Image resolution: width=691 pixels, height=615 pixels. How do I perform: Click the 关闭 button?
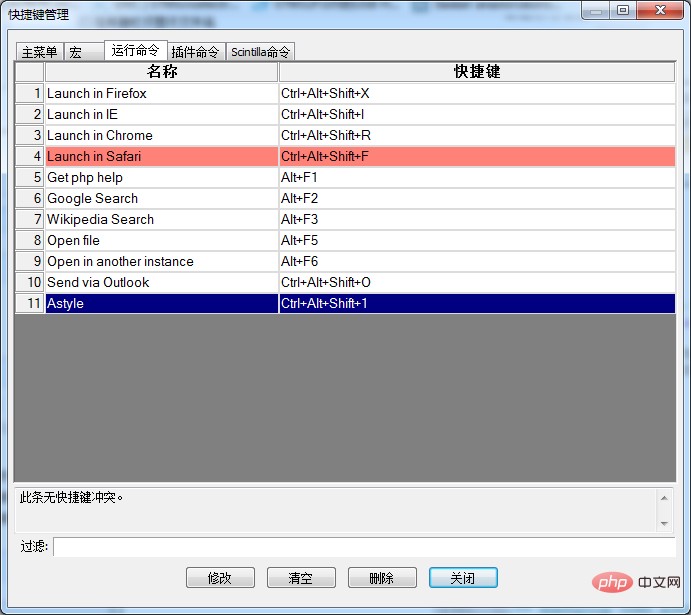tap(463, 578)
